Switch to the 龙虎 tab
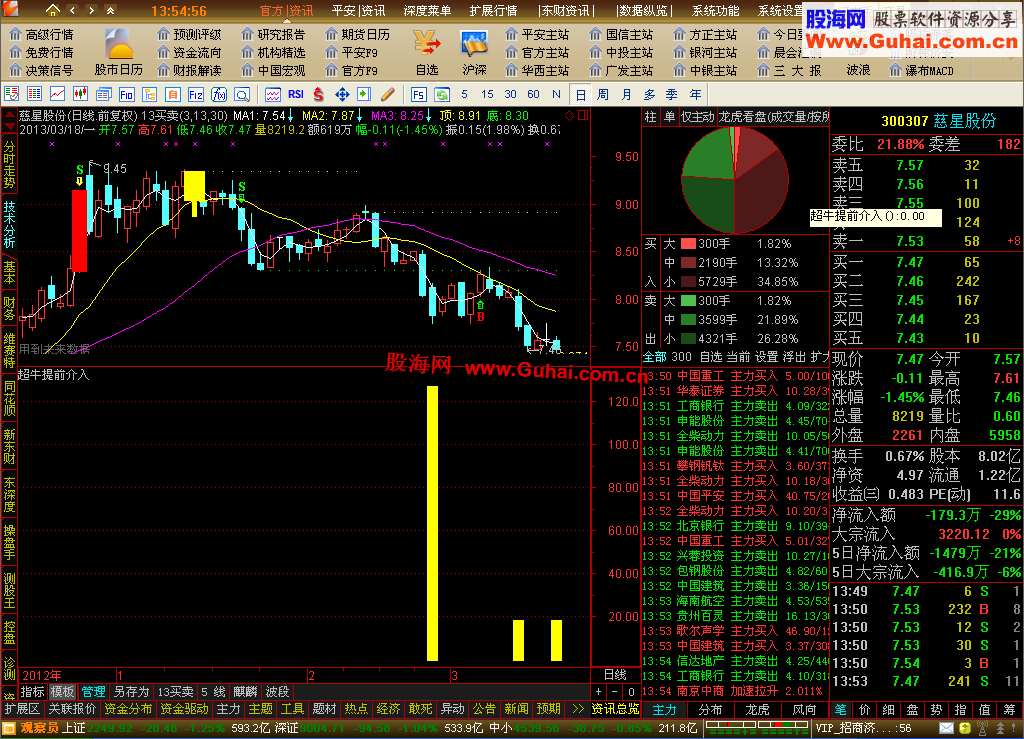This screenshot has width=1024, height=739. (758, 710)
